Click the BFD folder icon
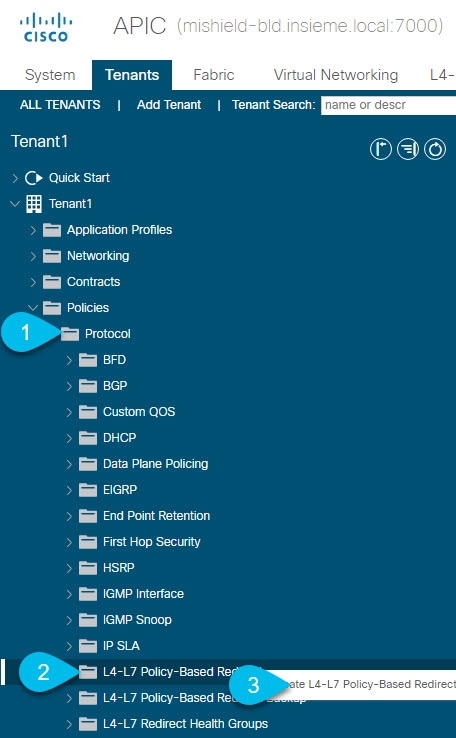This screenshot has width=456, height=738. pyautogui.click(x=88, y=360)
